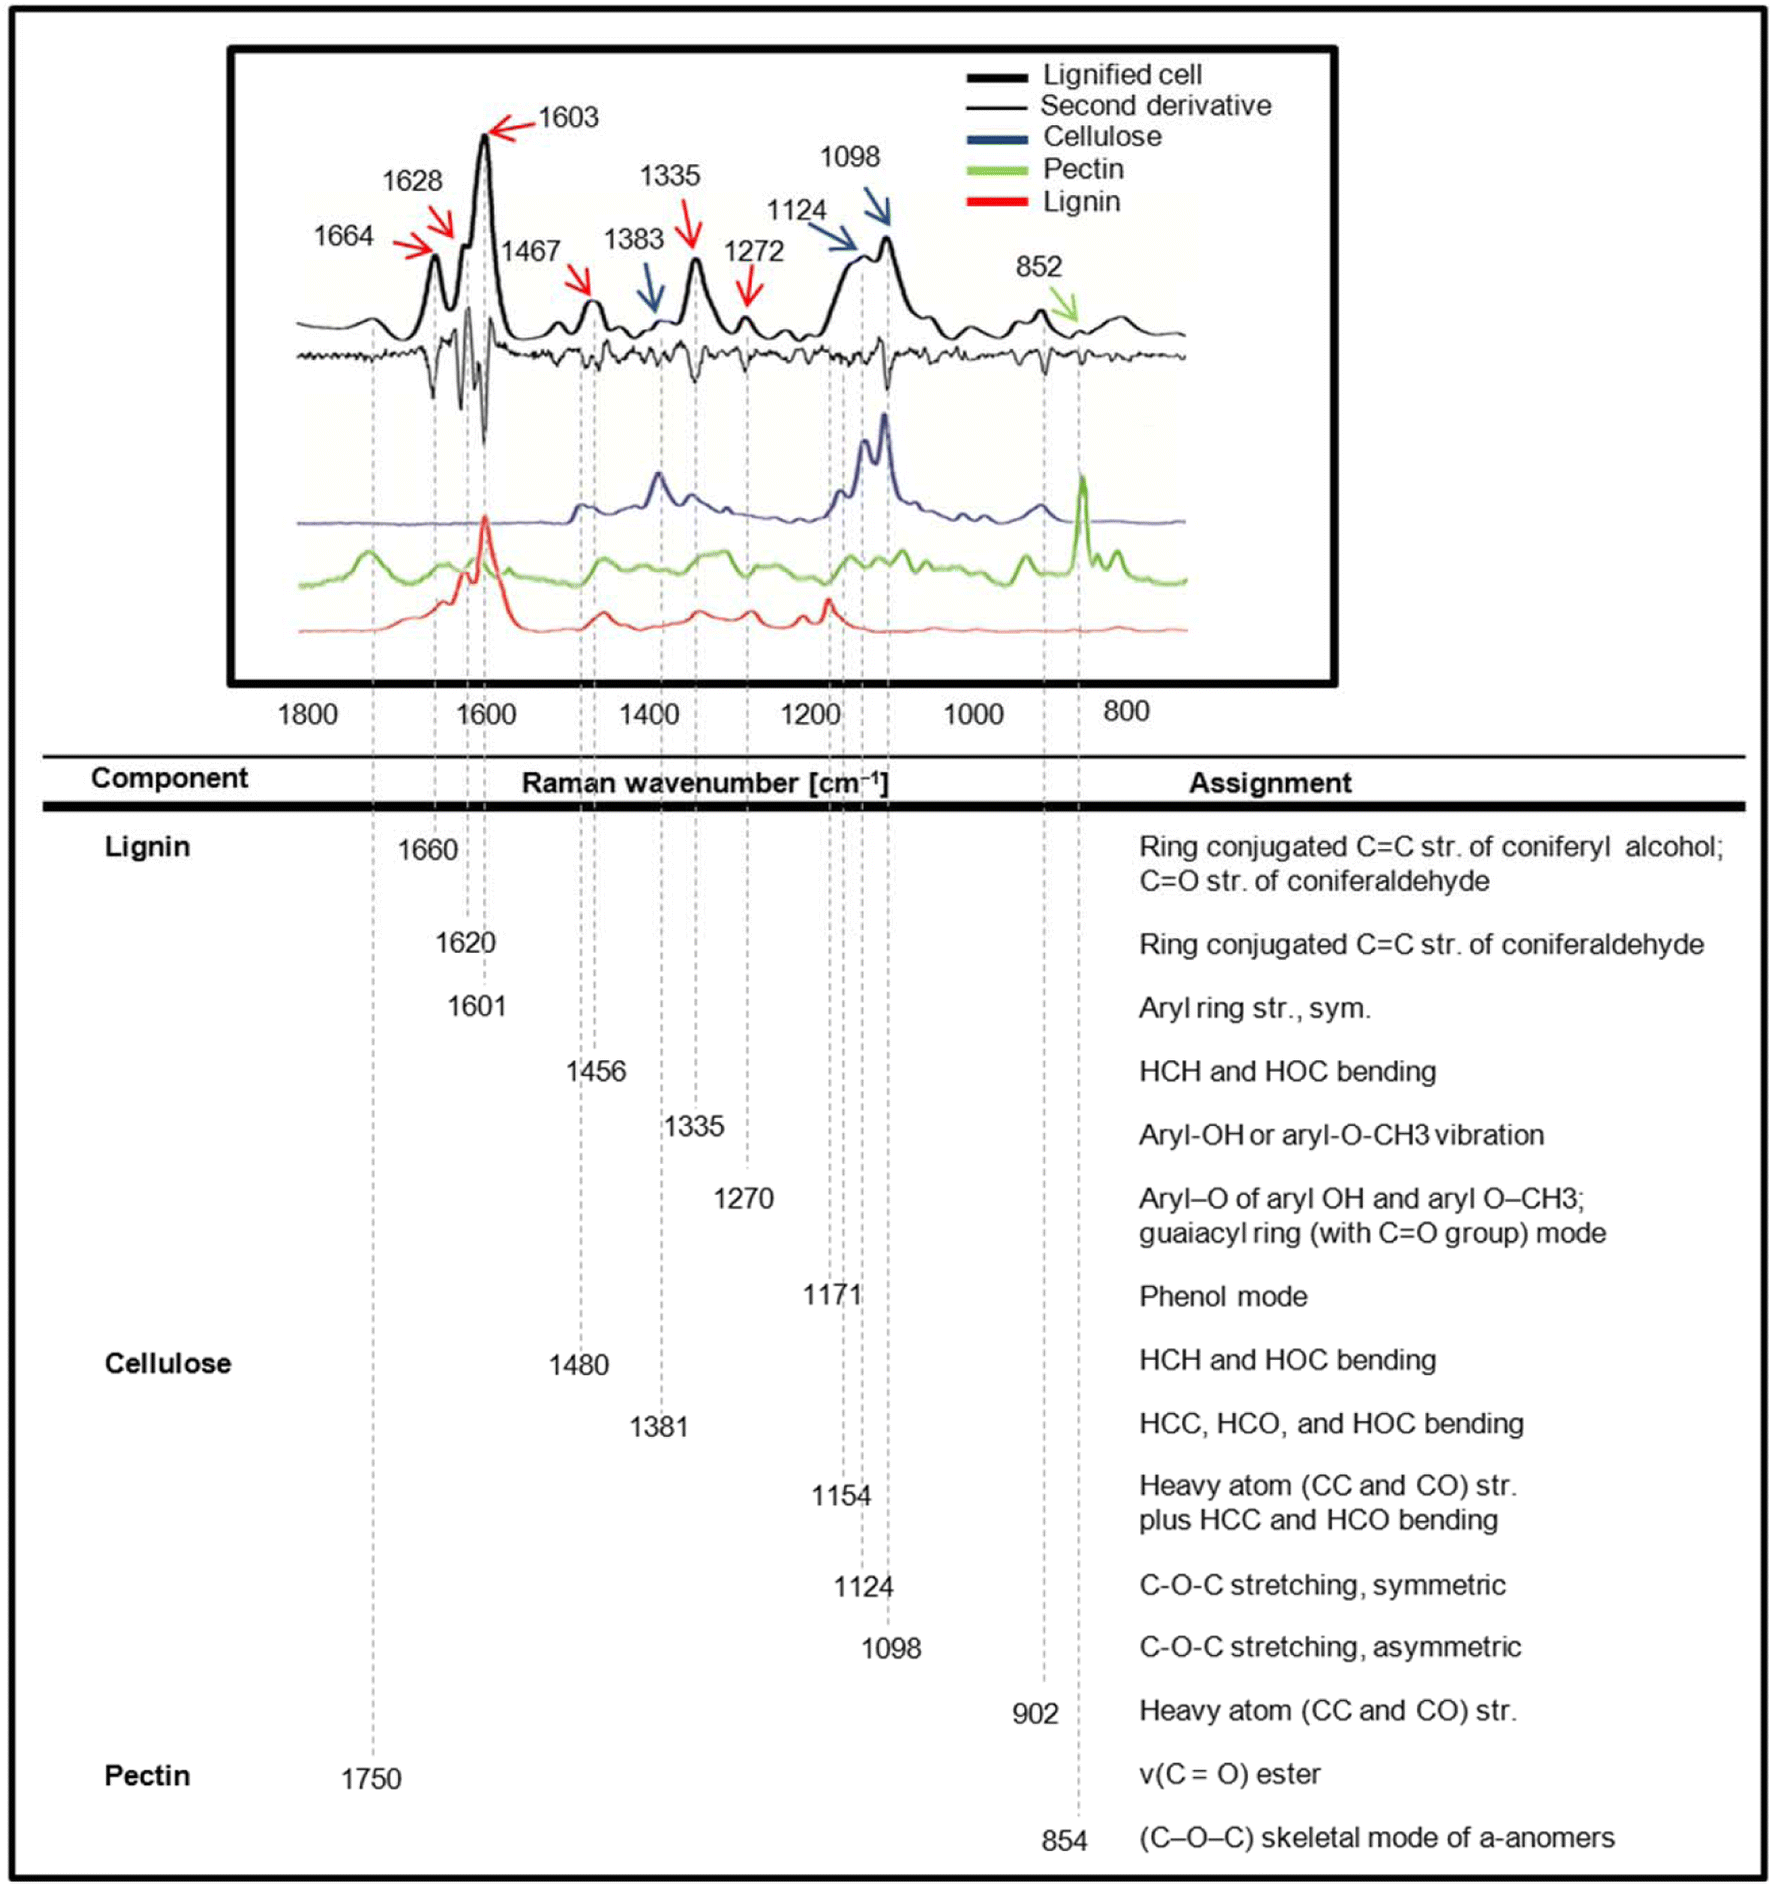Click the 1467 peak label
Viewport: 1772px width, 1886px height.
pyautogui.click(x=530, y=251)
